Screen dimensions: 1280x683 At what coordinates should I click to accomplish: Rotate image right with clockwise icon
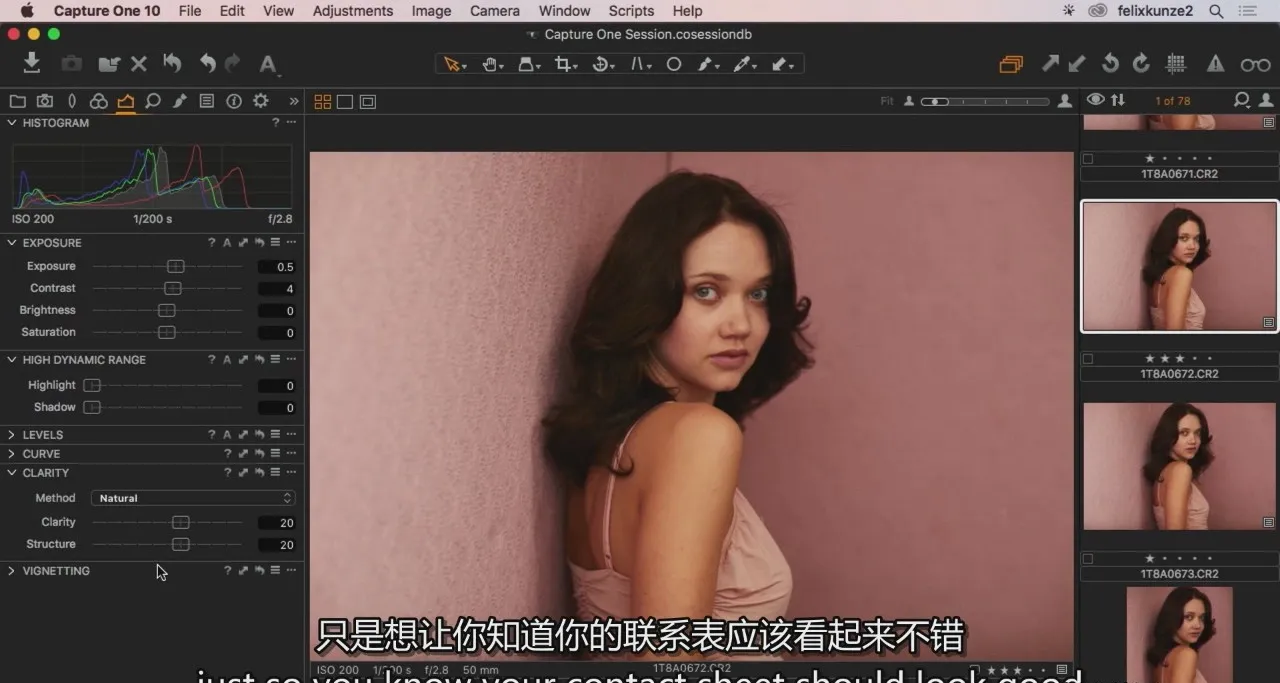point(1141,63)
